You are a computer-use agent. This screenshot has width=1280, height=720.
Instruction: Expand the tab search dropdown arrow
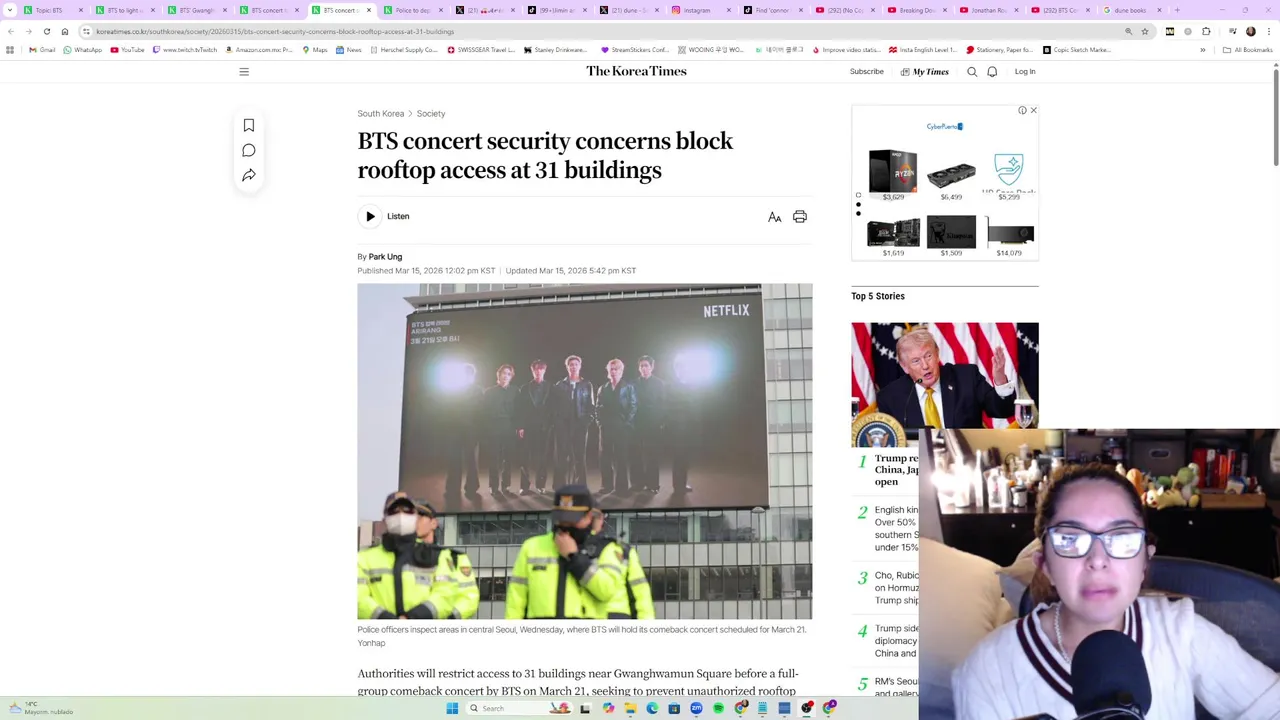10,10
